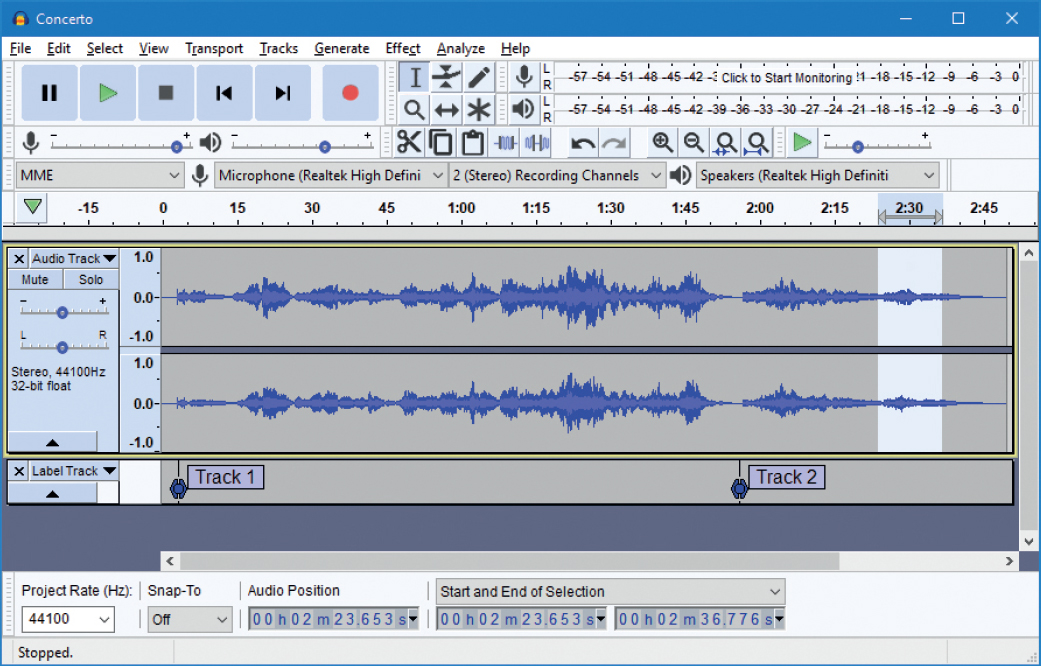
Task: Open the Effect menu
Action: click(402, 48)
